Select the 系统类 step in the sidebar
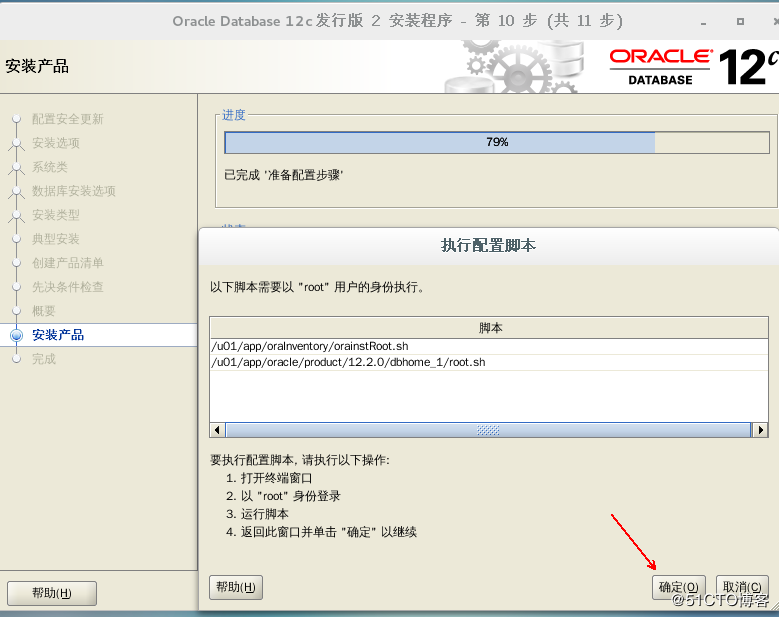This screenshot has height=617, width=779. pos(50,167)
